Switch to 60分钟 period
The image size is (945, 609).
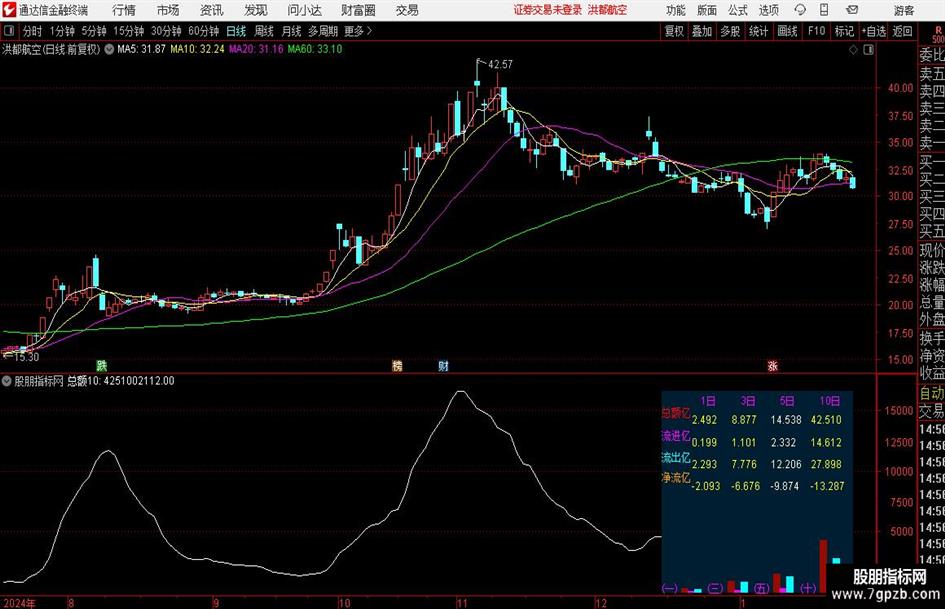[203, 31]
